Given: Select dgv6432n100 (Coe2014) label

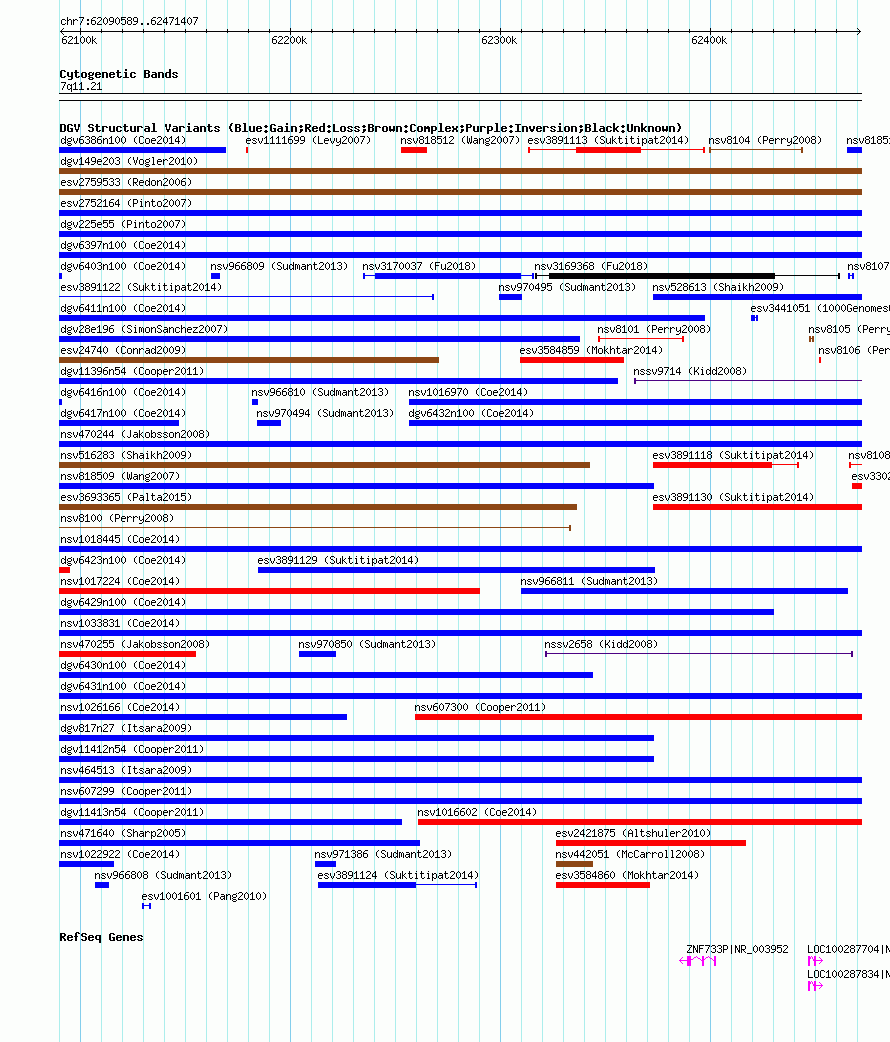Looking at the screenshot, I should 471,413.
